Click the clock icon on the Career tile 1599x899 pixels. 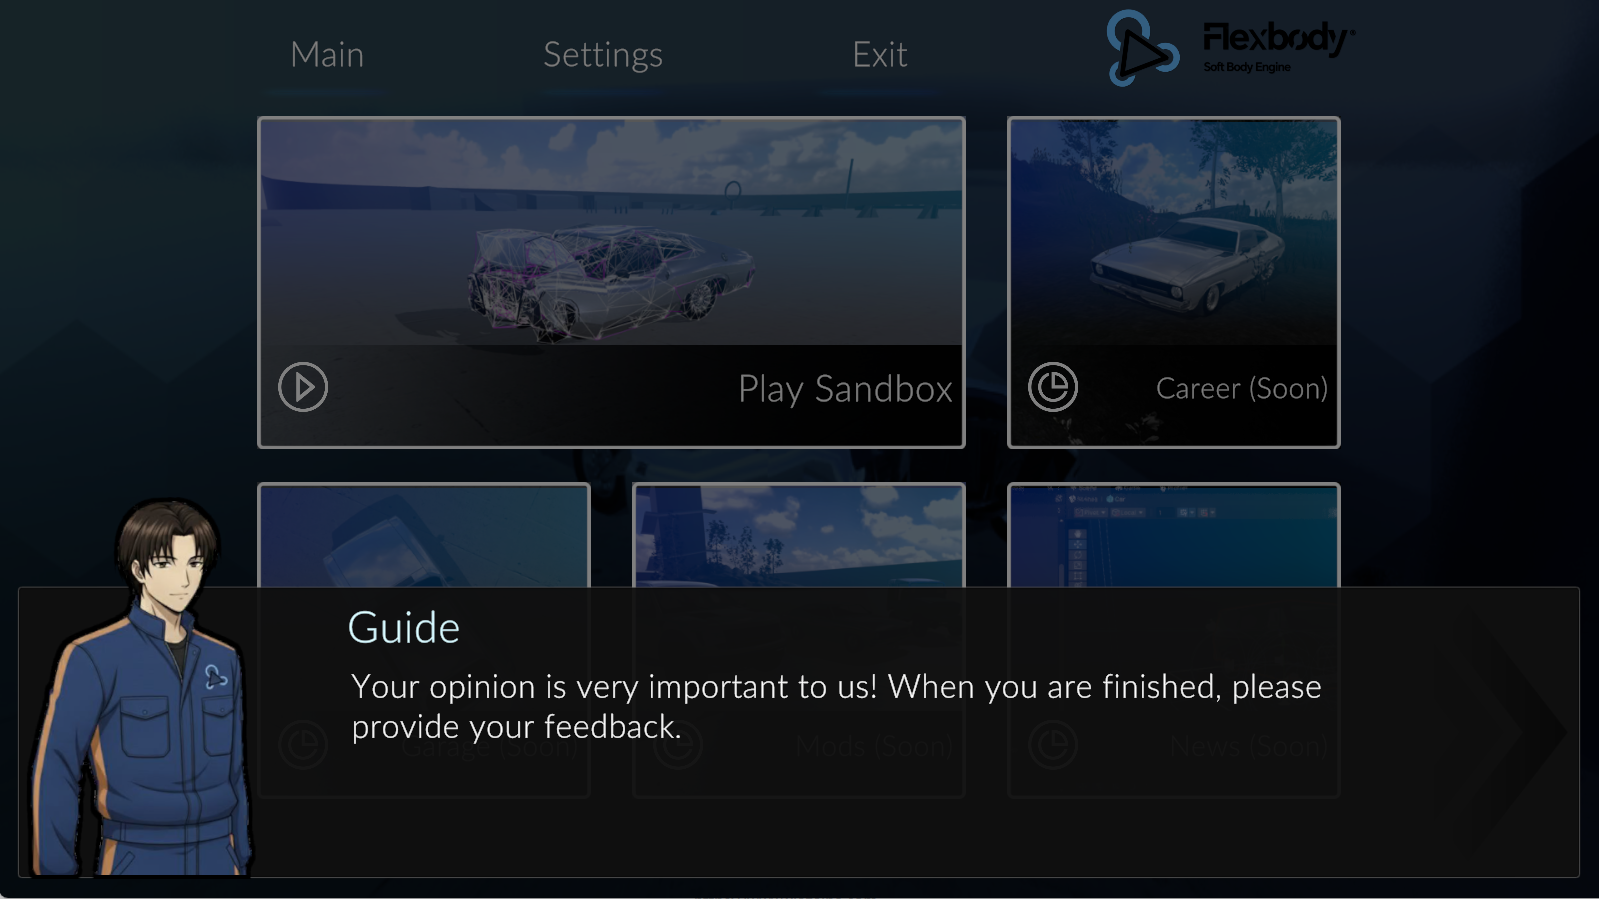tap(1053, 387)
